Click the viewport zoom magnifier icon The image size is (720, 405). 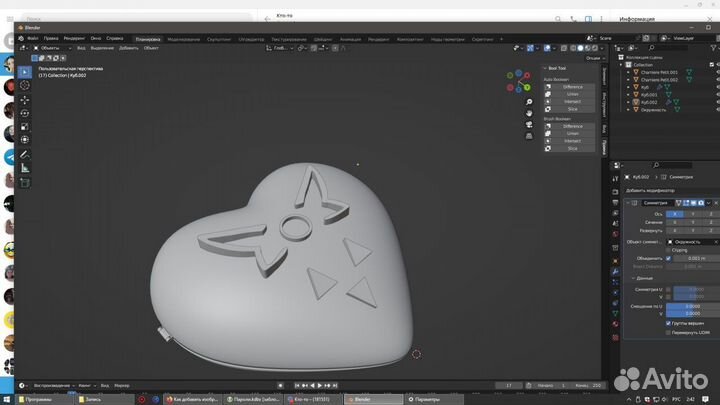click(529, 102)
